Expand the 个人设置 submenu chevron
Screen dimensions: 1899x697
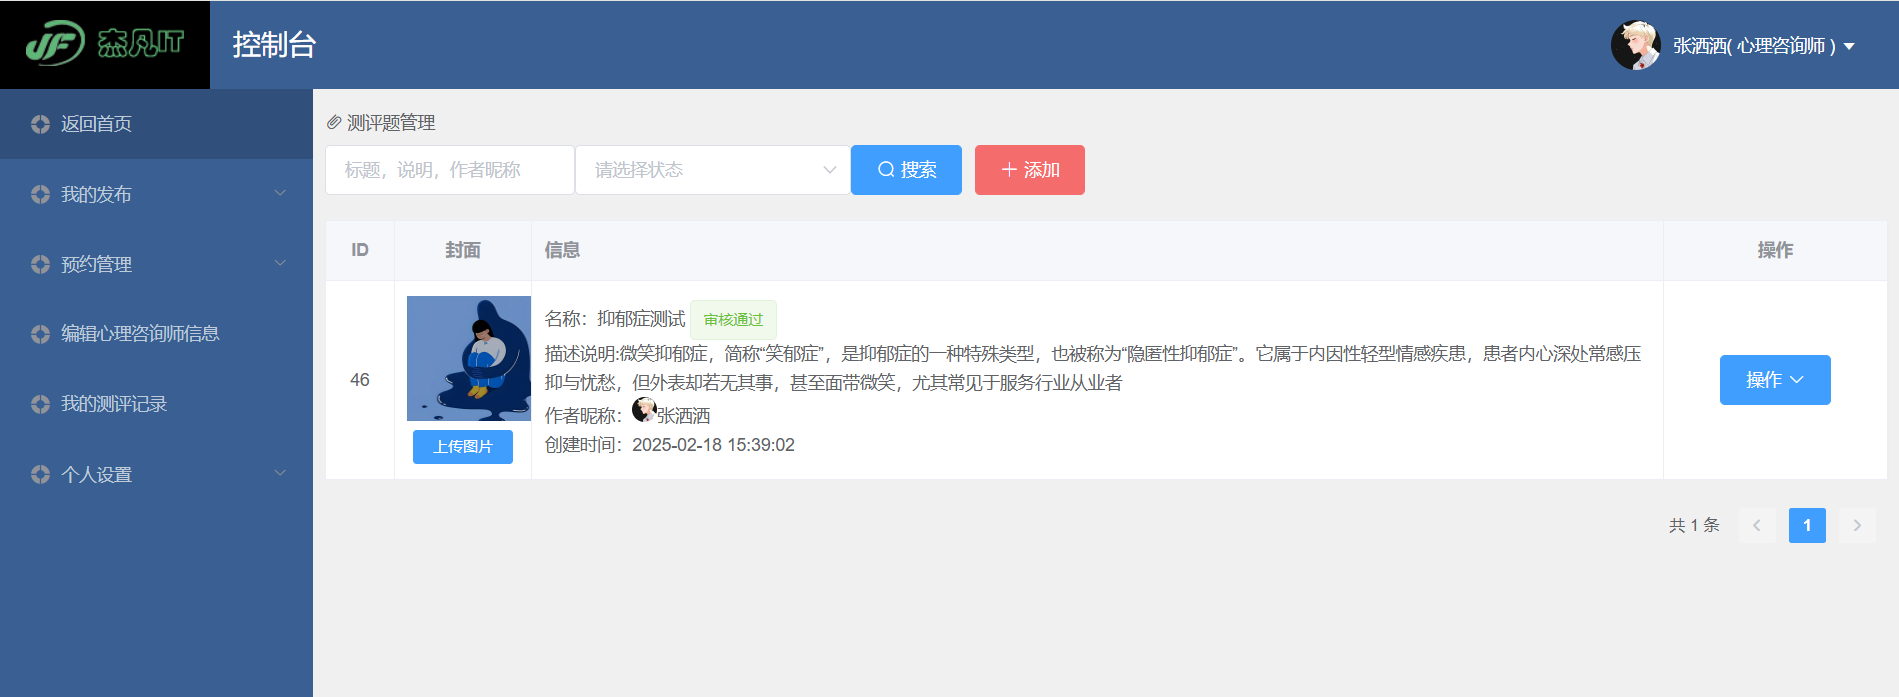coord(280,473)
